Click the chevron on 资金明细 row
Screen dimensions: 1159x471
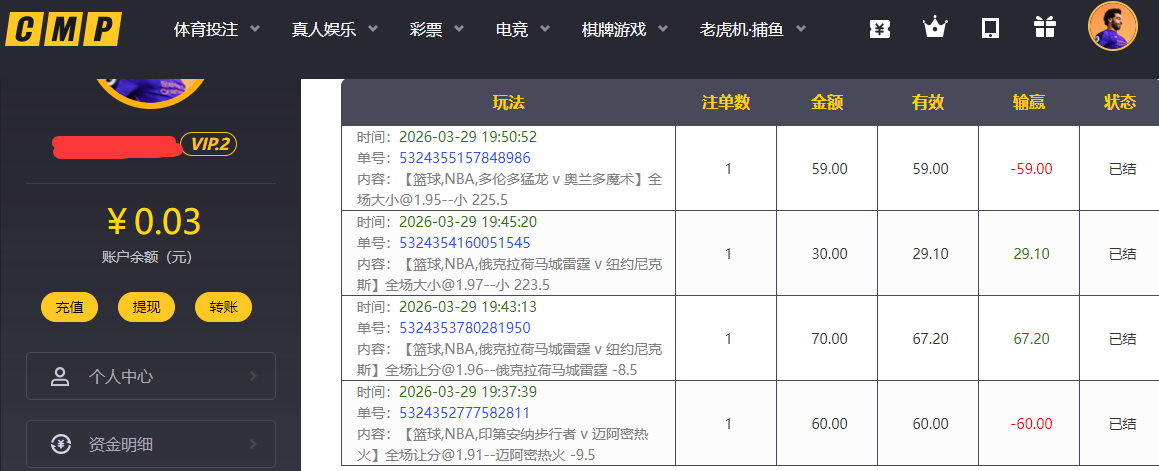point(254,444)
